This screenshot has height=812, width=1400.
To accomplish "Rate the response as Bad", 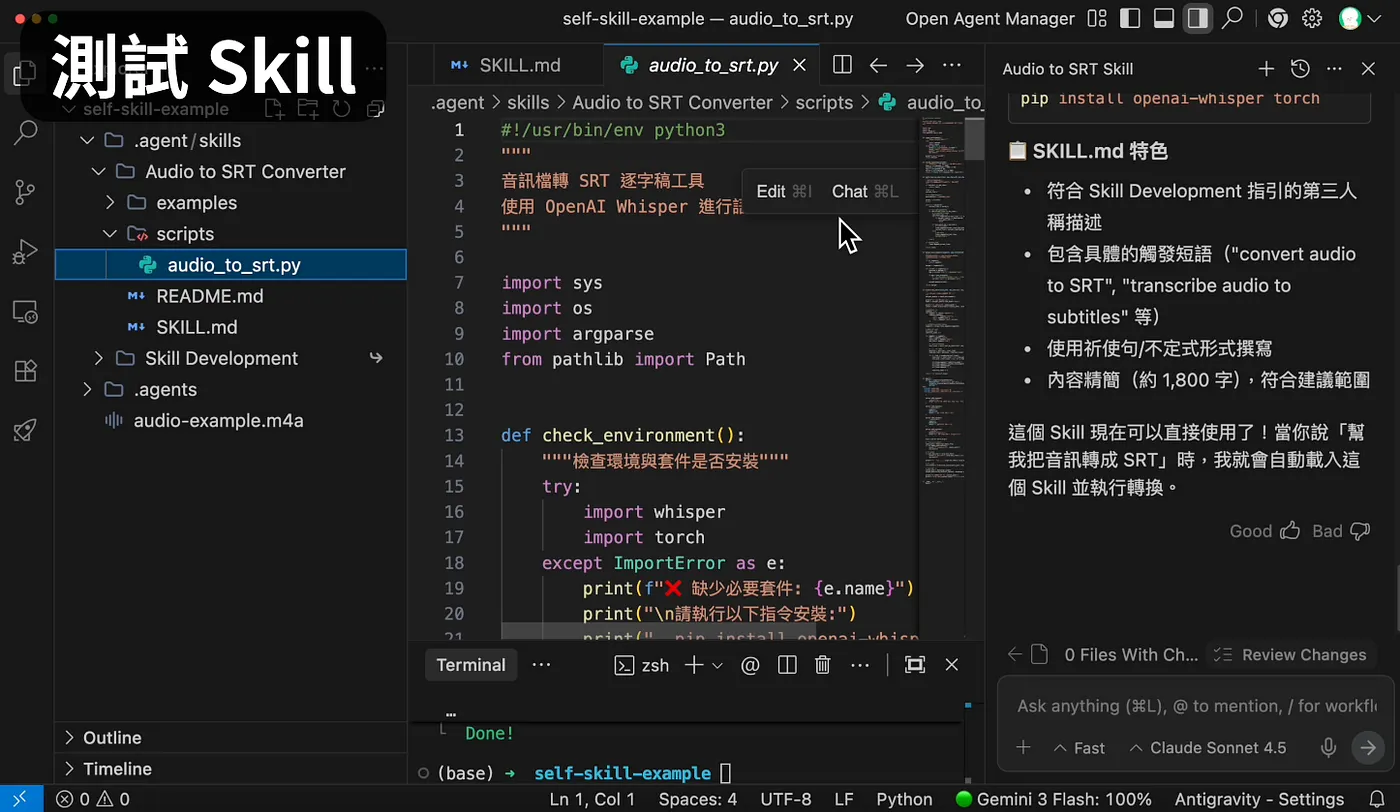I will tap(1341, 531).
